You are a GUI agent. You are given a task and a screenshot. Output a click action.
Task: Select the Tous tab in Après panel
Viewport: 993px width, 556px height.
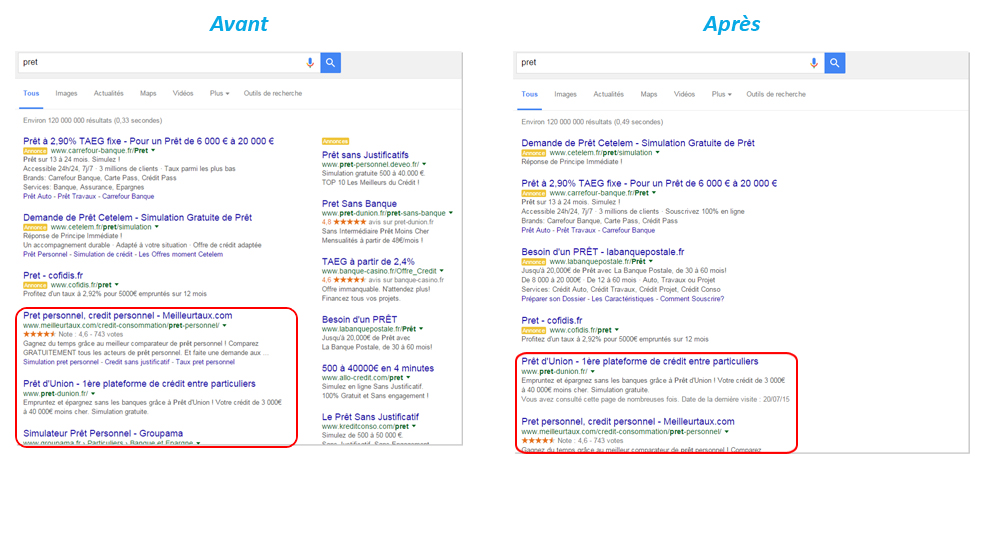529,94
